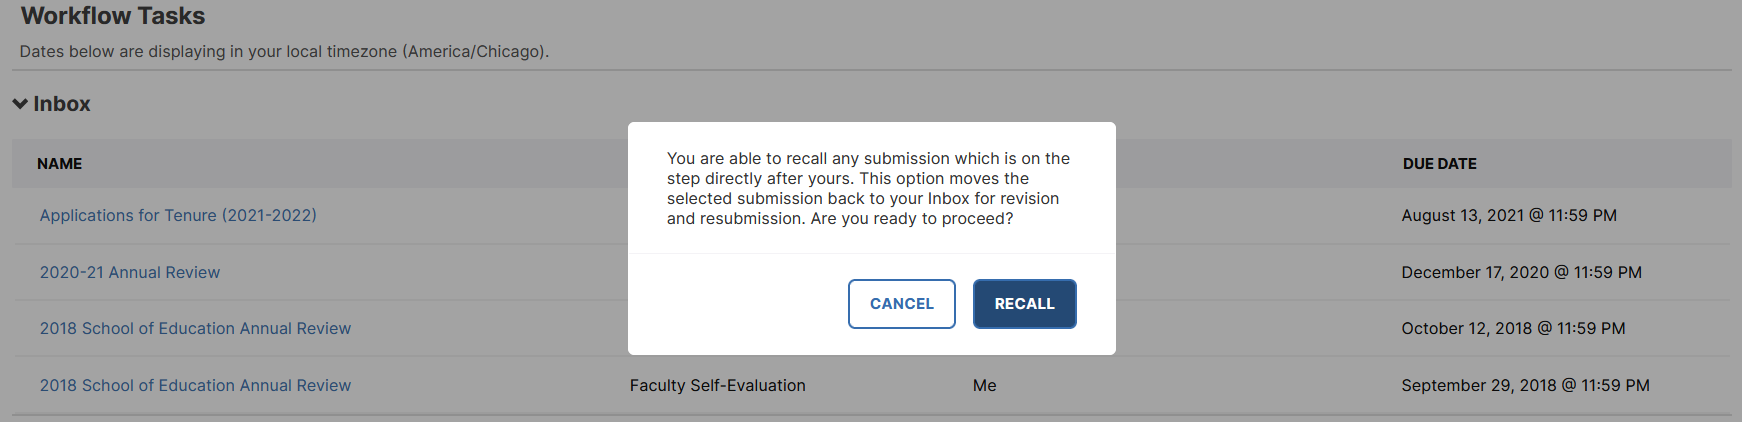Sort by the DUE DATE column header
1742x422 pixels.
click(x=1439, y=164)
